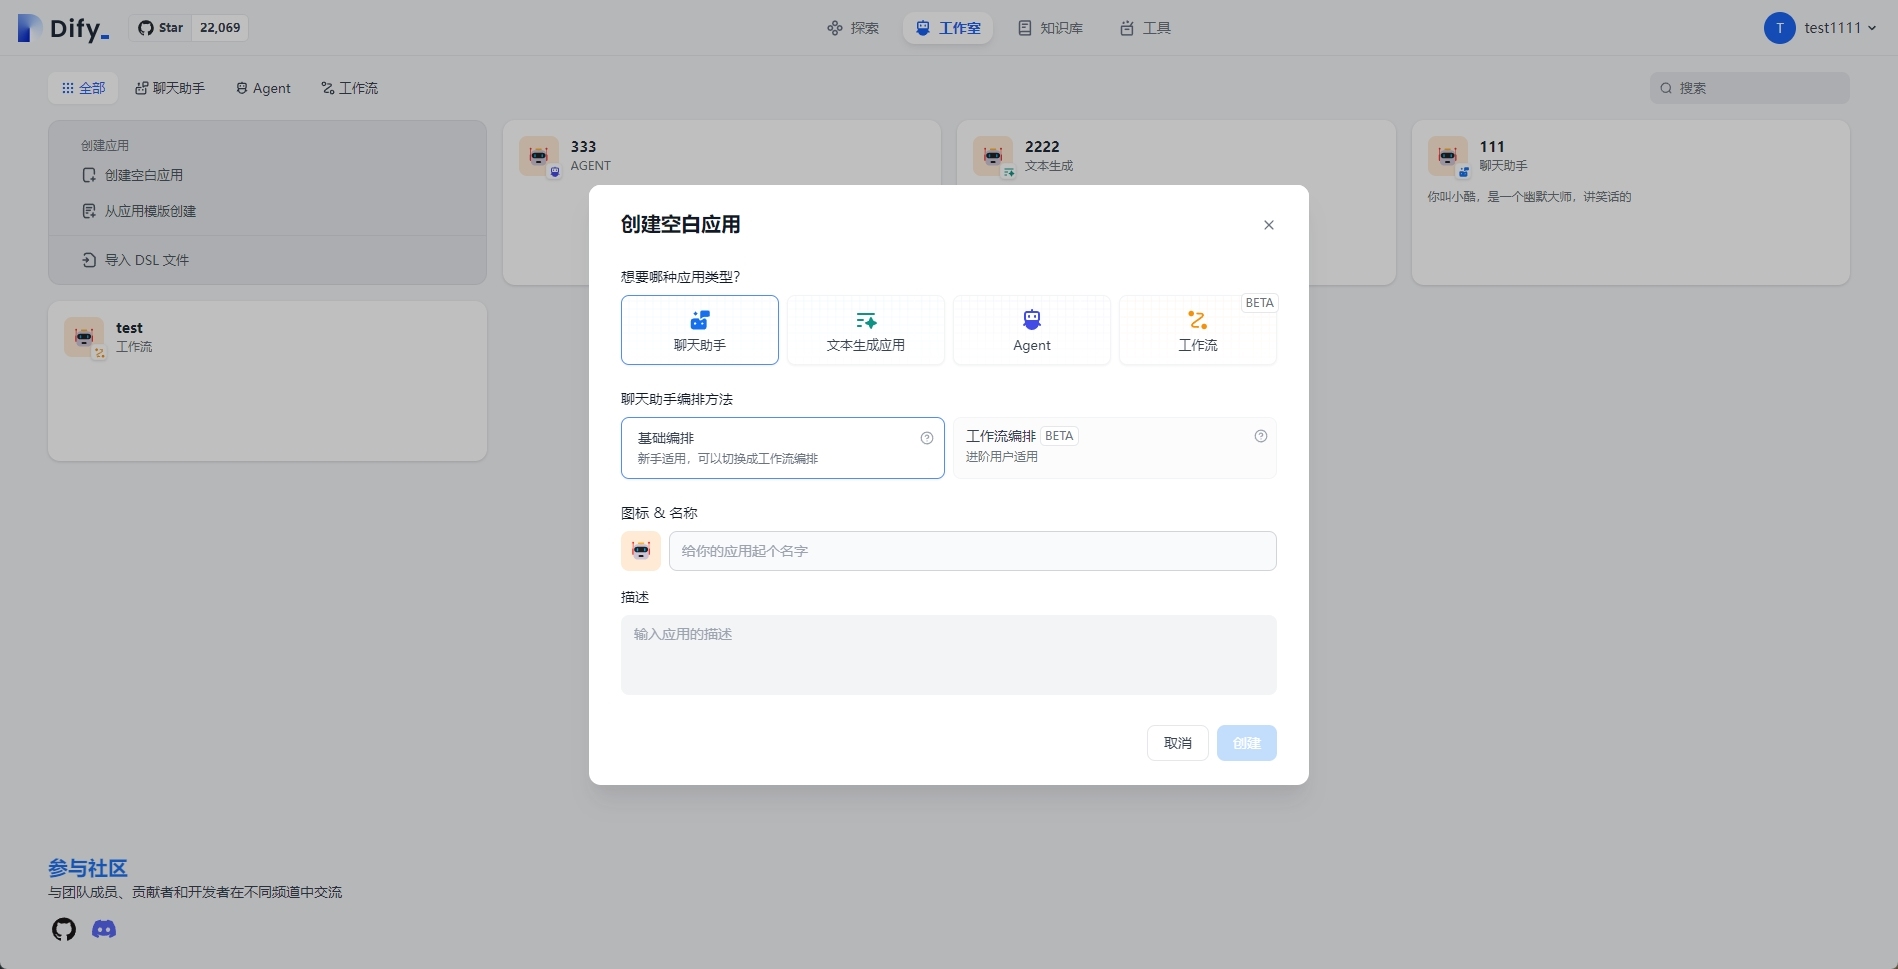The width and height of the screenshot is (1898, 969).
Task: Click the Dify logo
Action: [64, 28]
